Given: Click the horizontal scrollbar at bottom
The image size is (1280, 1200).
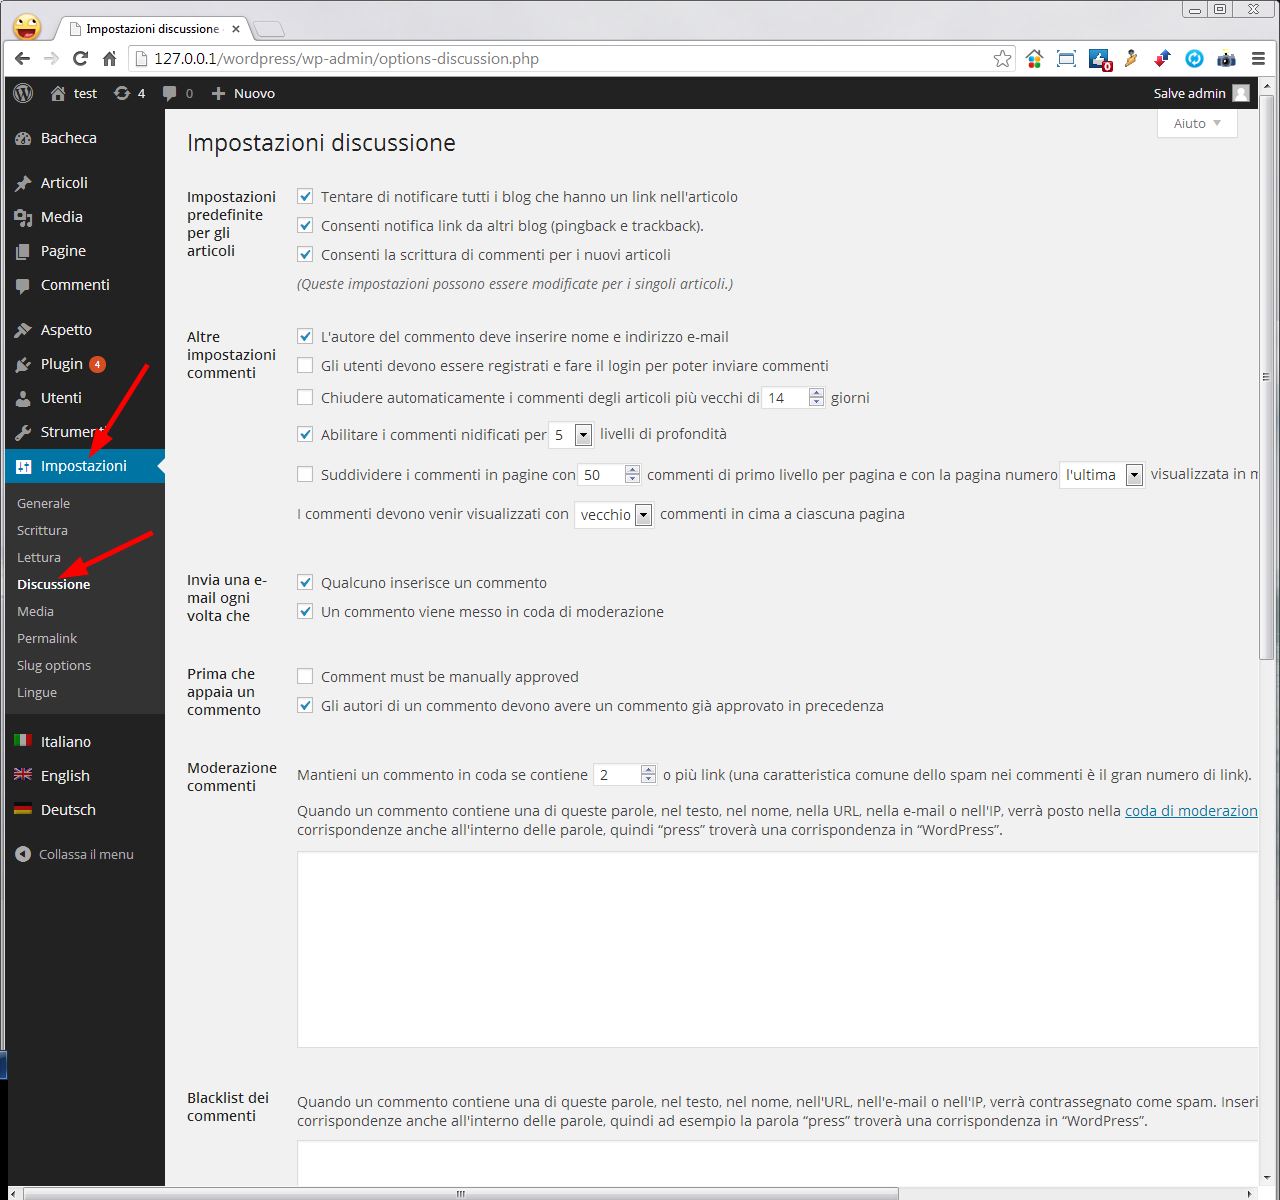Looking at the screenshot, I should [x=460, y=1193].
